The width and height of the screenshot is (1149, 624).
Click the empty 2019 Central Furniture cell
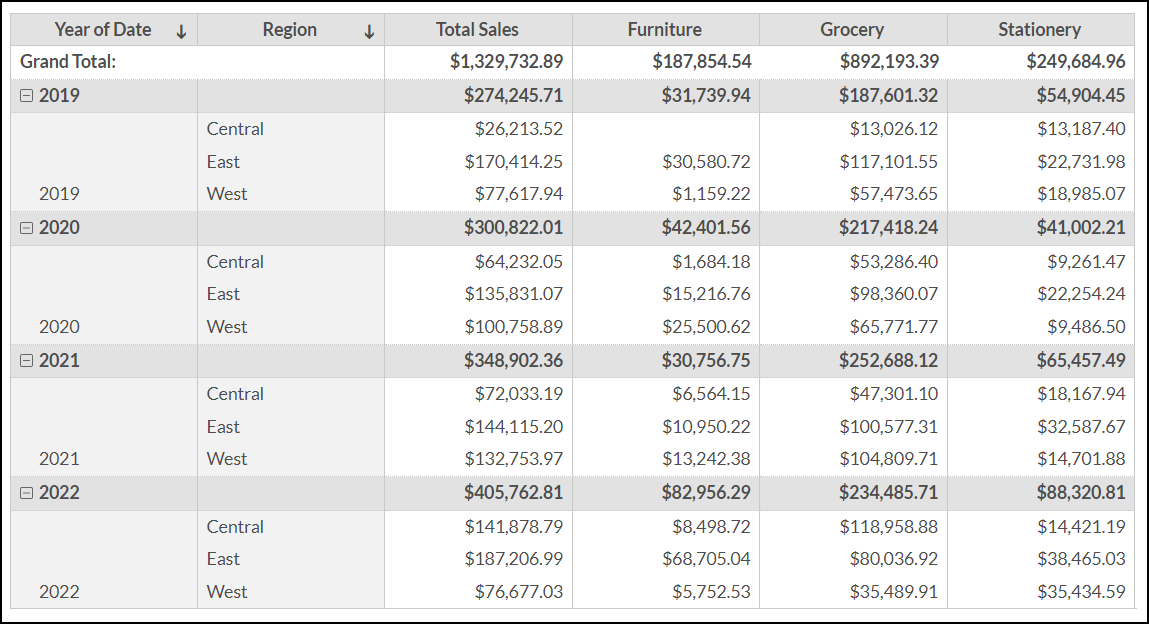pos(665,129)
